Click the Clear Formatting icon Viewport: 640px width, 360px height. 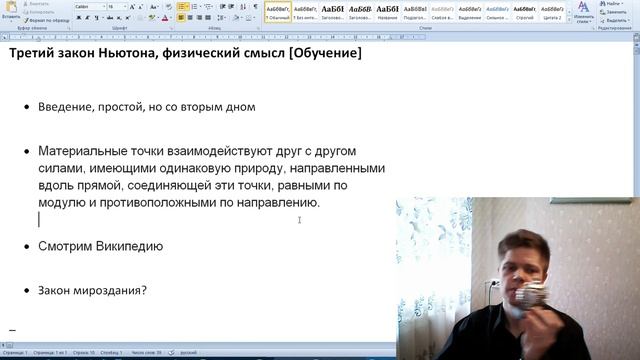[x=169, y=7]
